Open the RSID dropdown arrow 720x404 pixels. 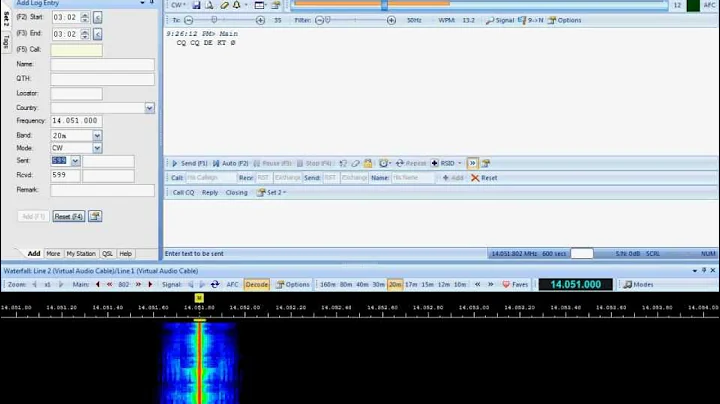tap(460, 163)
